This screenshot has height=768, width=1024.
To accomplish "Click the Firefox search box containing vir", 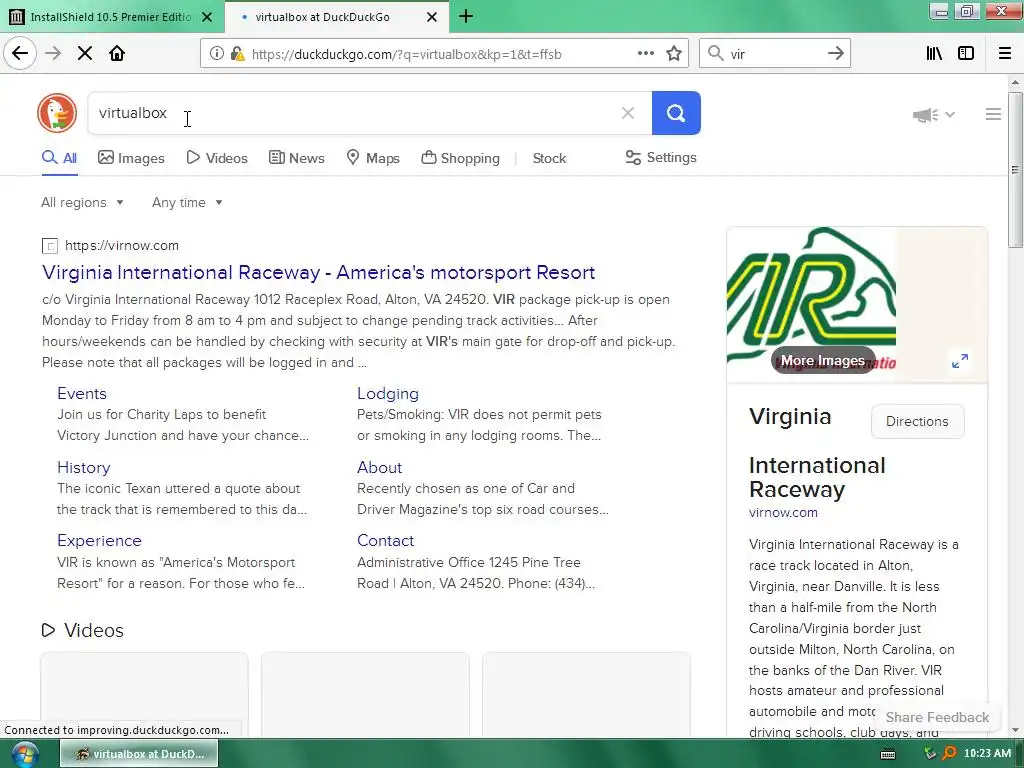I will pyautogui.click(x=775, y=54).
